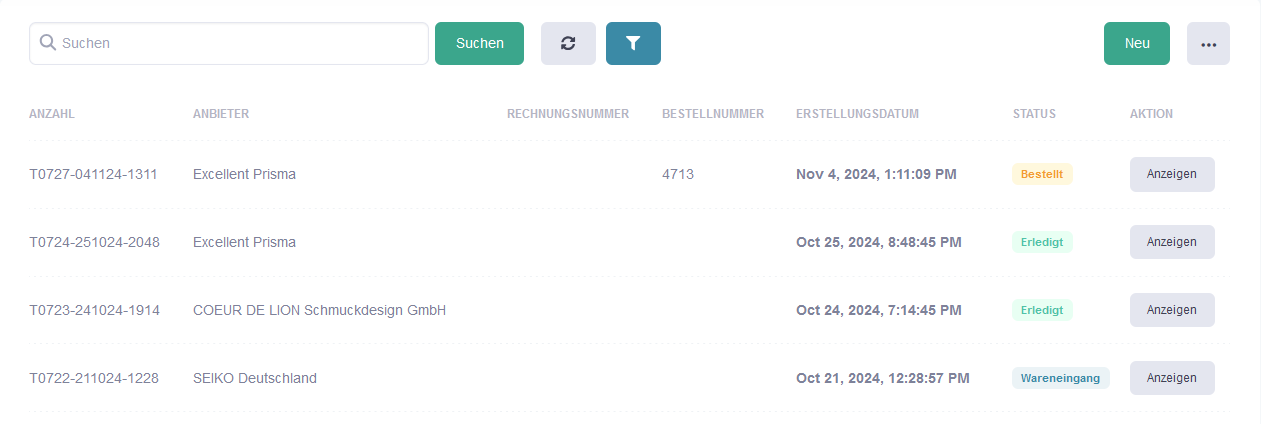Image resolution: width=1261 pixels, height=424 pixels.
Task: Sort by the ANZAHL column header
Action: click(x=52, y=114)
